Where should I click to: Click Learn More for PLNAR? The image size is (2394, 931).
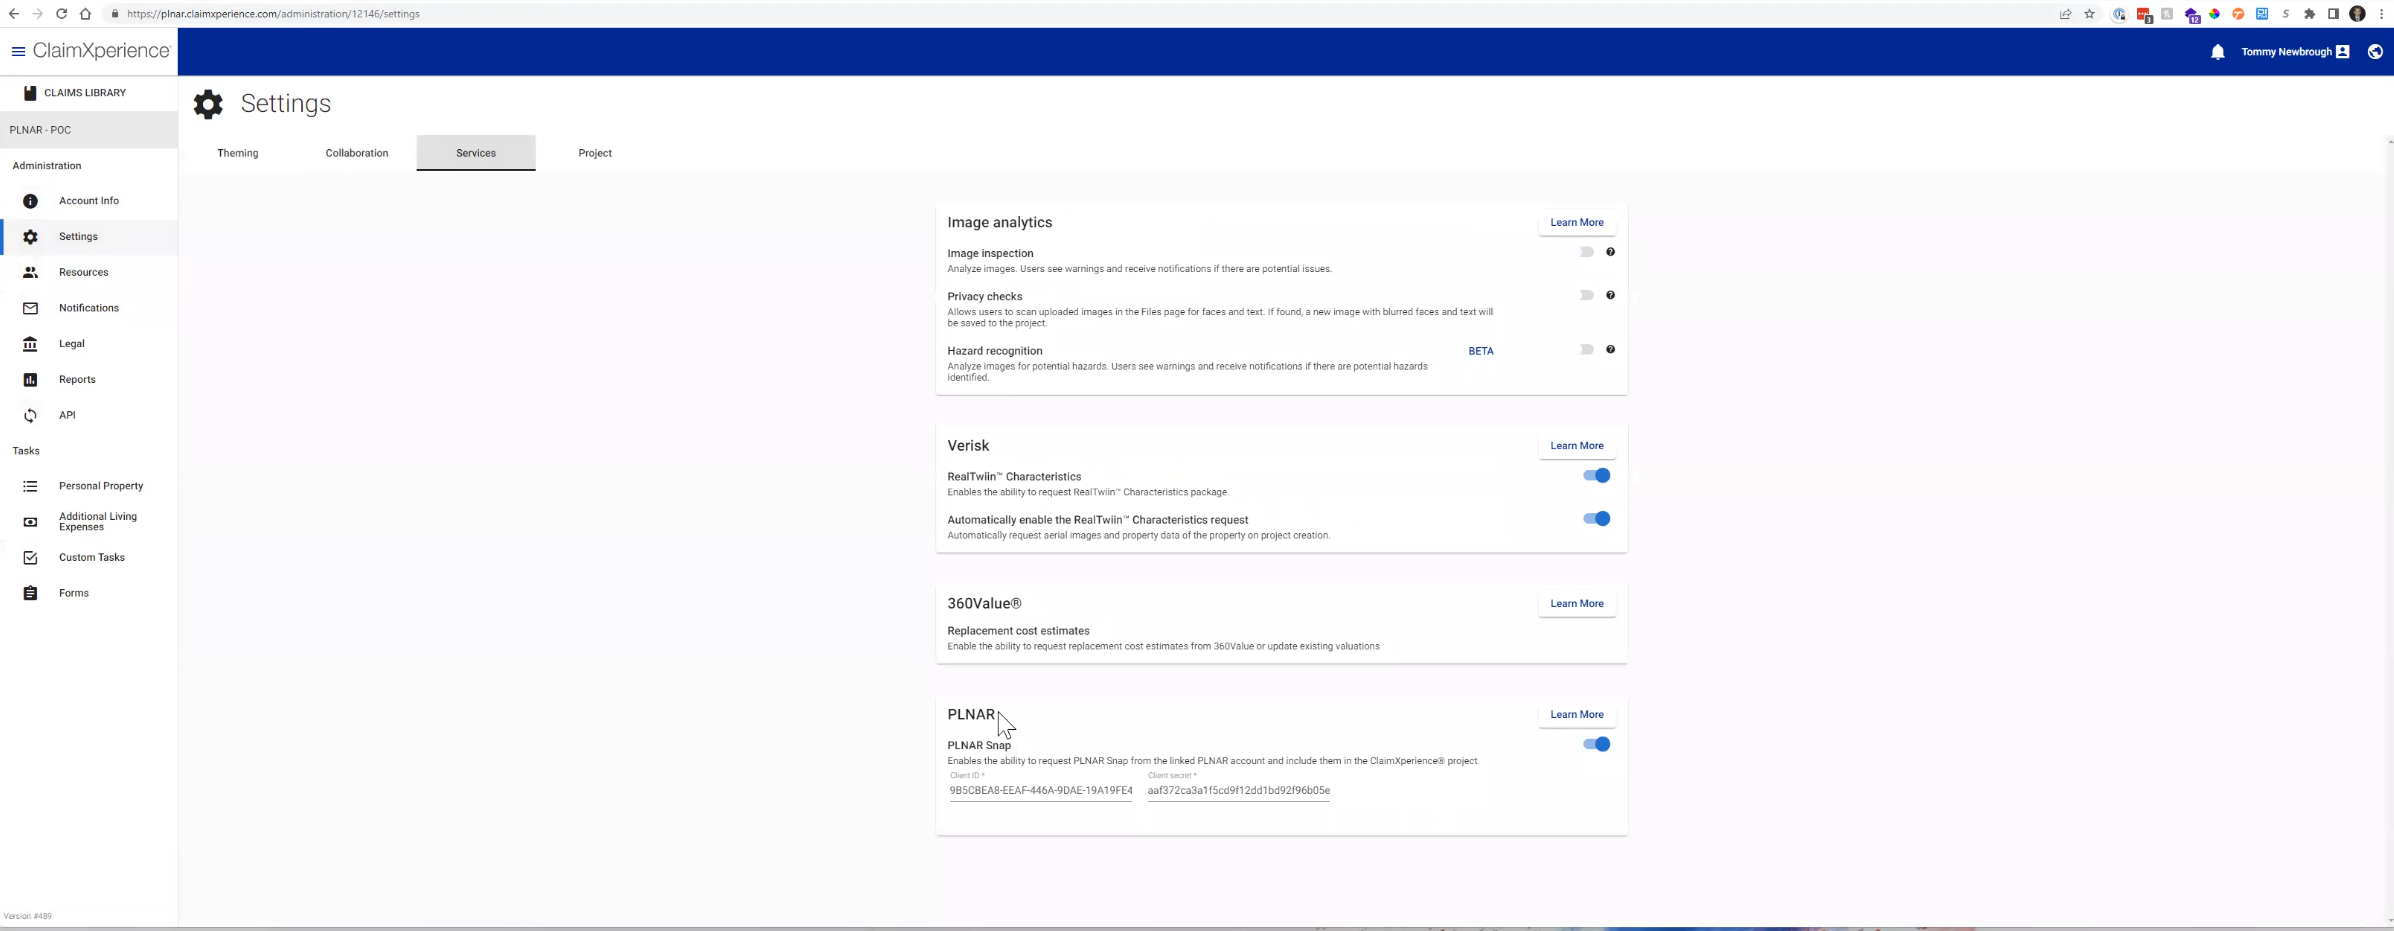[1577, 715]
